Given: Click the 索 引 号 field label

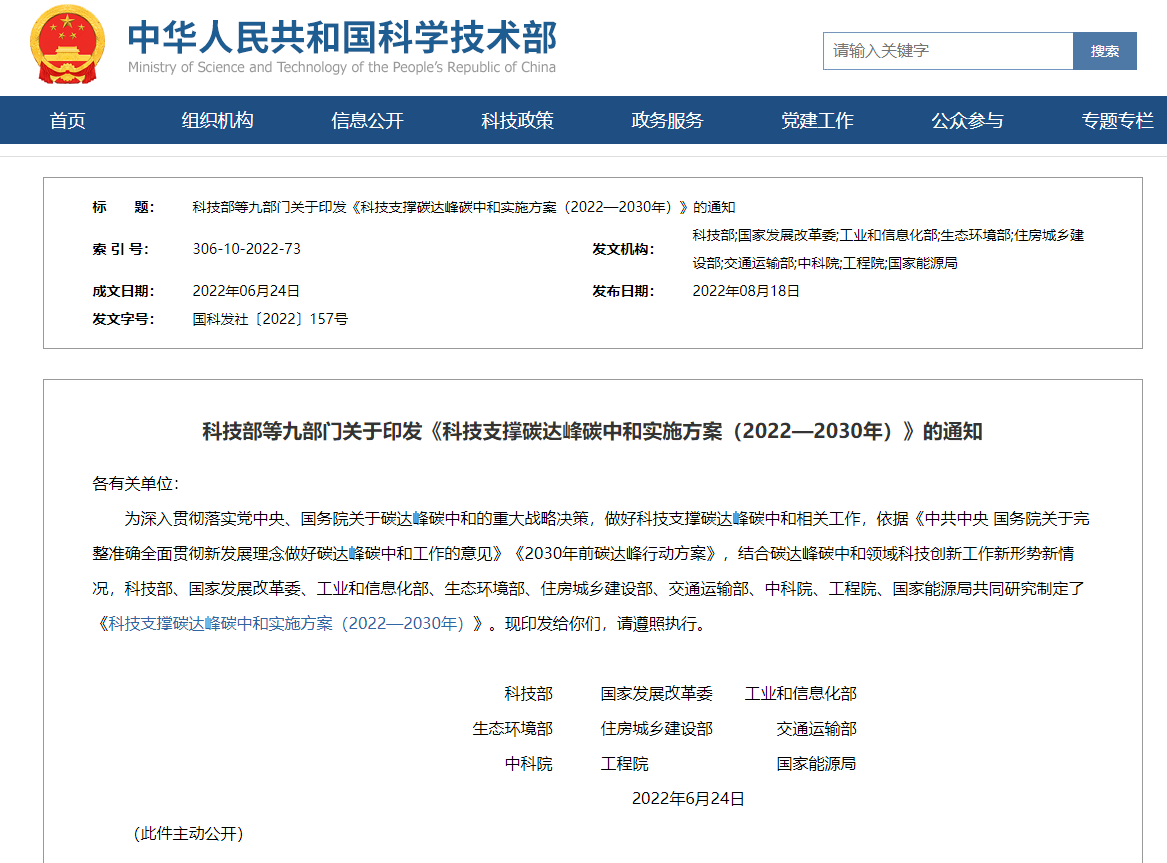Looking at the screenshot, I should (x=121, y=249).
